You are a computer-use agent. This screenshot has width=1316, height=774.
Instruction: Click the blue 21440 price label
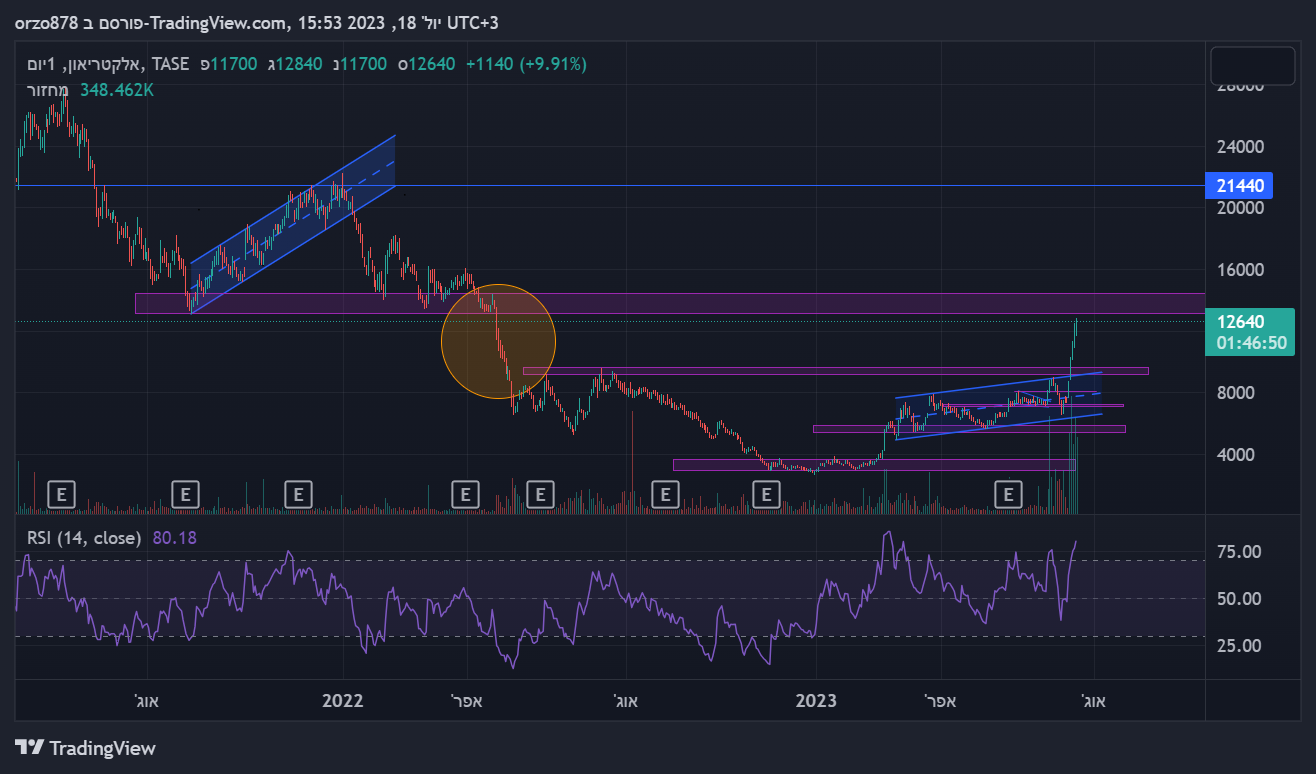point(1240,185)
